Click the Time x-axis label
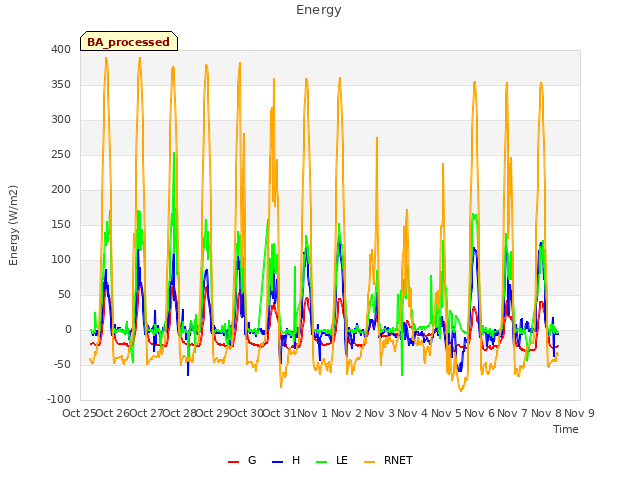This screenshot has height=480, width=640. pyautogui.click(x=566, y=429)
